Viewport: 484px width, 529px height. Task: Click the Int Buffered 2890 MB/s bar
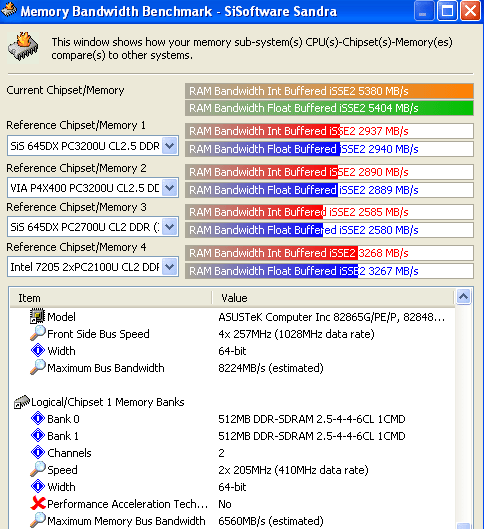pos(329,172)
